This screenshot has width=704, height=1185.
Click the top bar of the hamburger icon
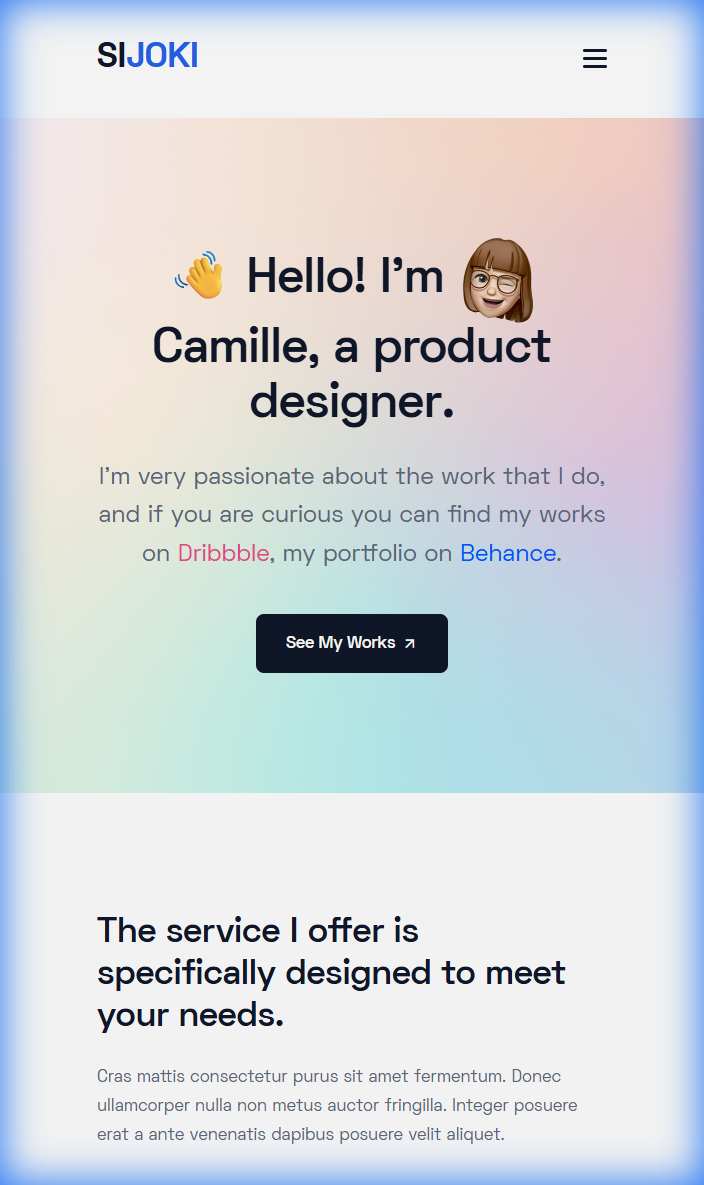pyautogui.click(x=594, y=50)
